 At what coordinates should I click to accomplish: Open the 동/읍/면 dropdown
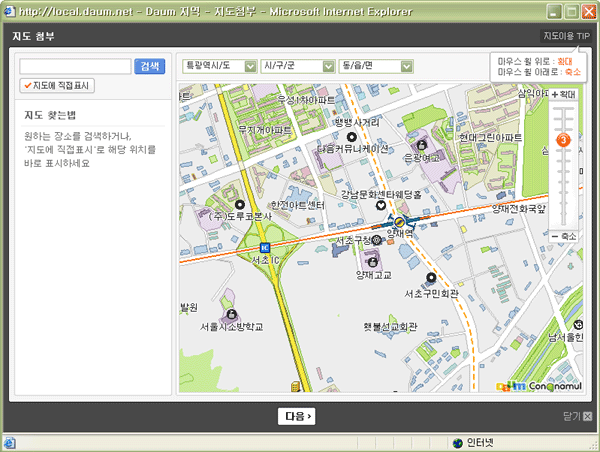(x=376, y=66)
